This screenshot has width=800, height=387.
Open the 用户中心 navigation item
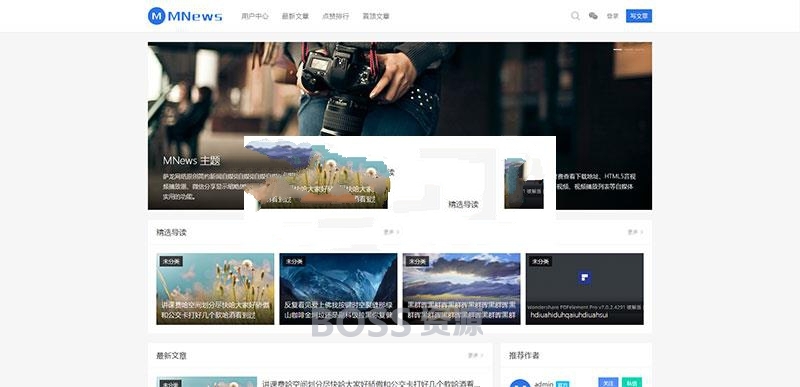[x=255, y=16]
